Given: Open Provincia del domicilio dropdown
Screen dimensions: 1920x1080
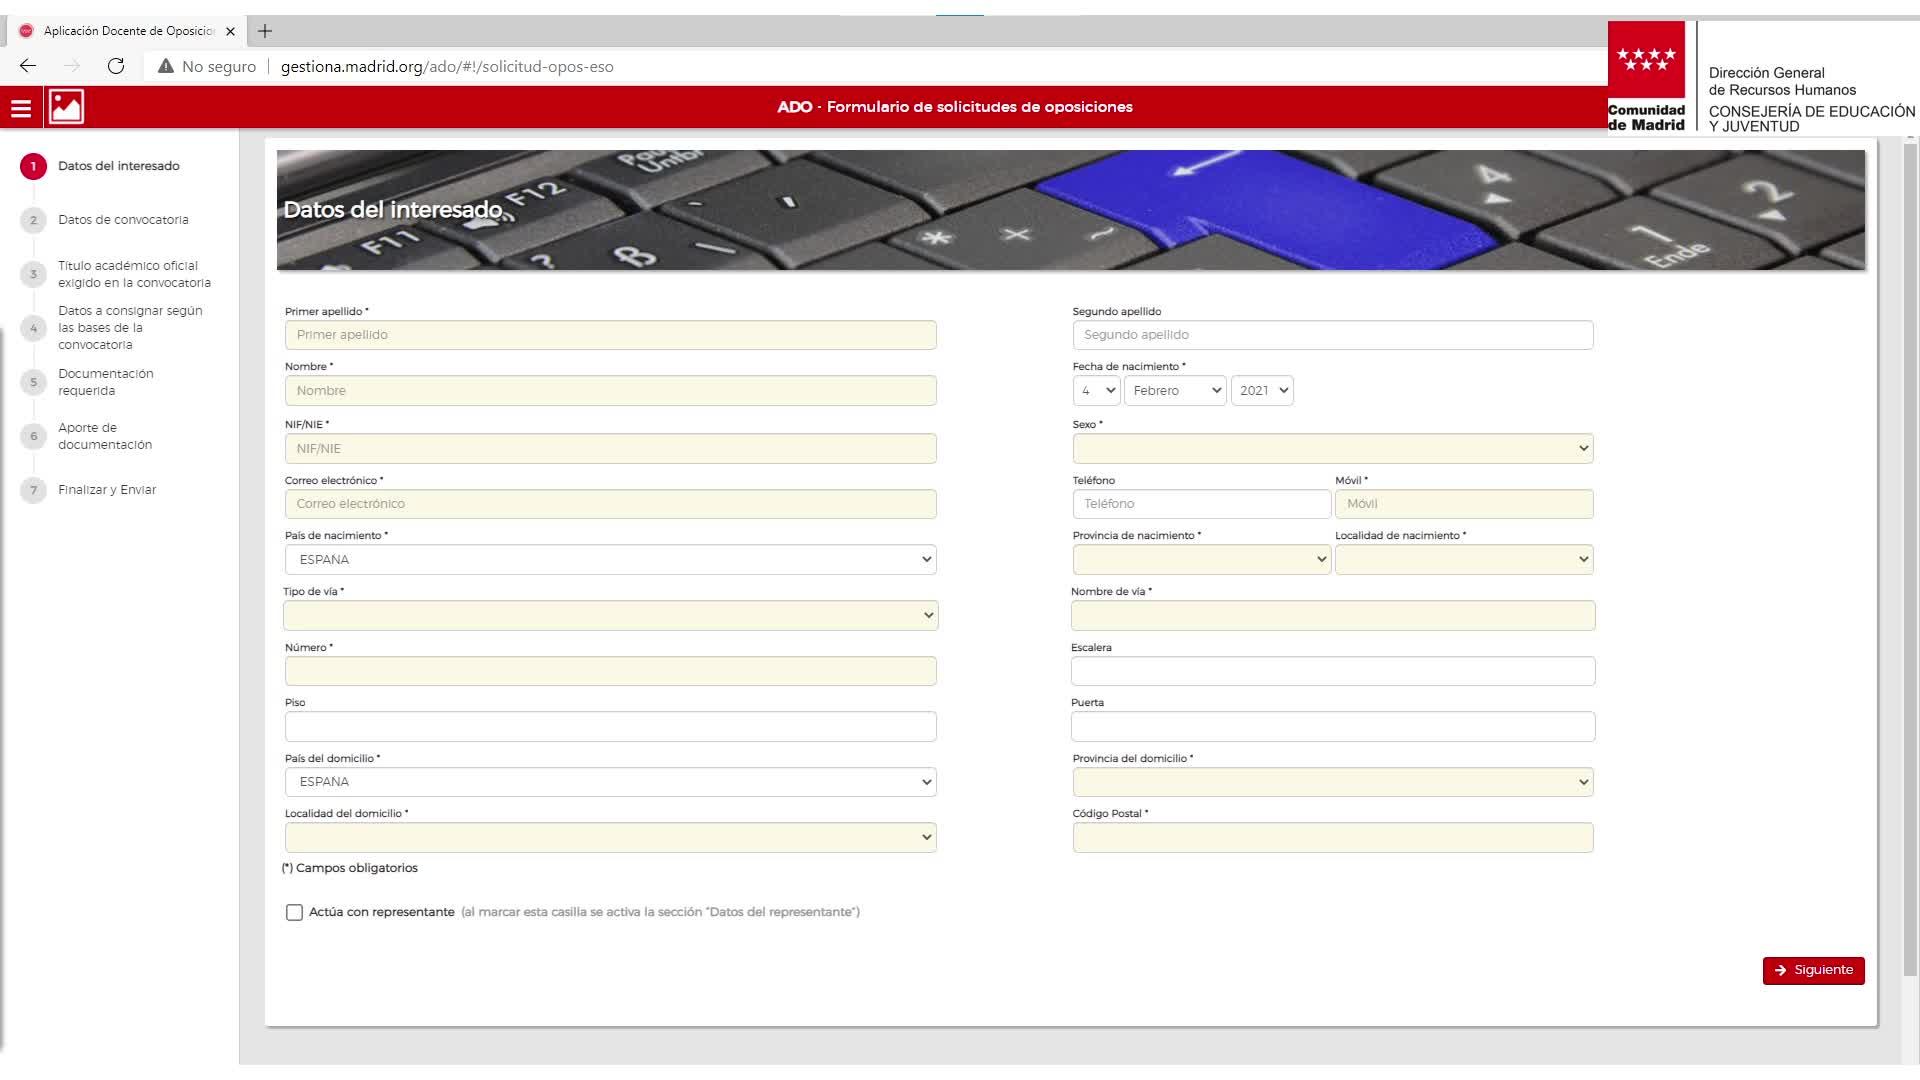Looking at the screenshot, I should click(1332, 782).
